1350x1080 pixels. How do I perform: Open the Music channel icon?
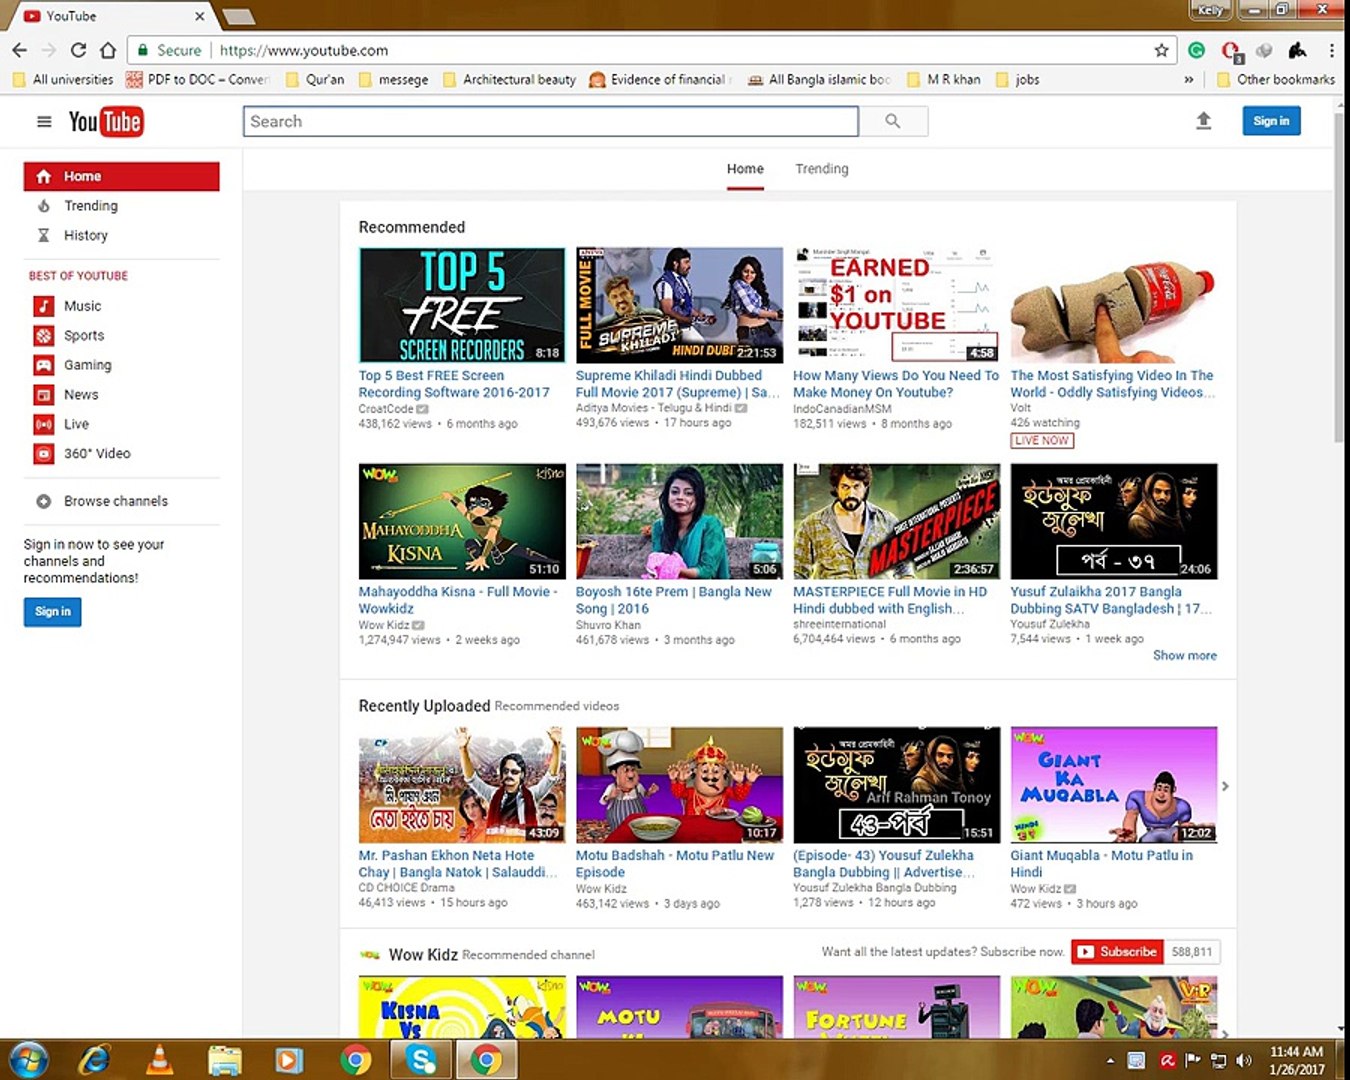(x=44, y=306)
